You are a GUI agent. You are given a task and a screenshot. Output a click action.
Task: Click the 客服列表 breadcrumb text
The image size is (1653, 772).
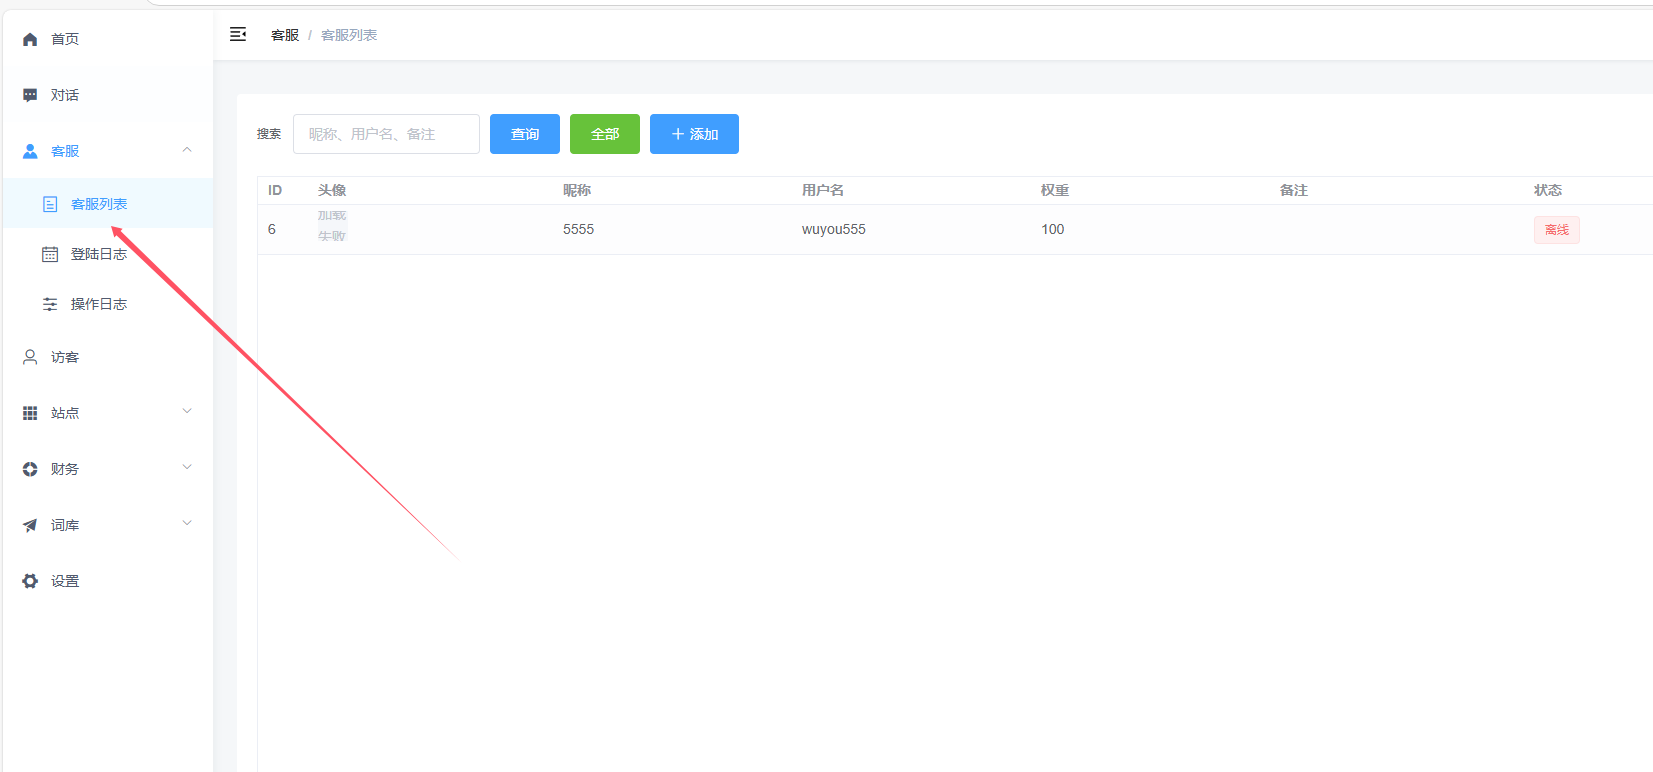349,35
